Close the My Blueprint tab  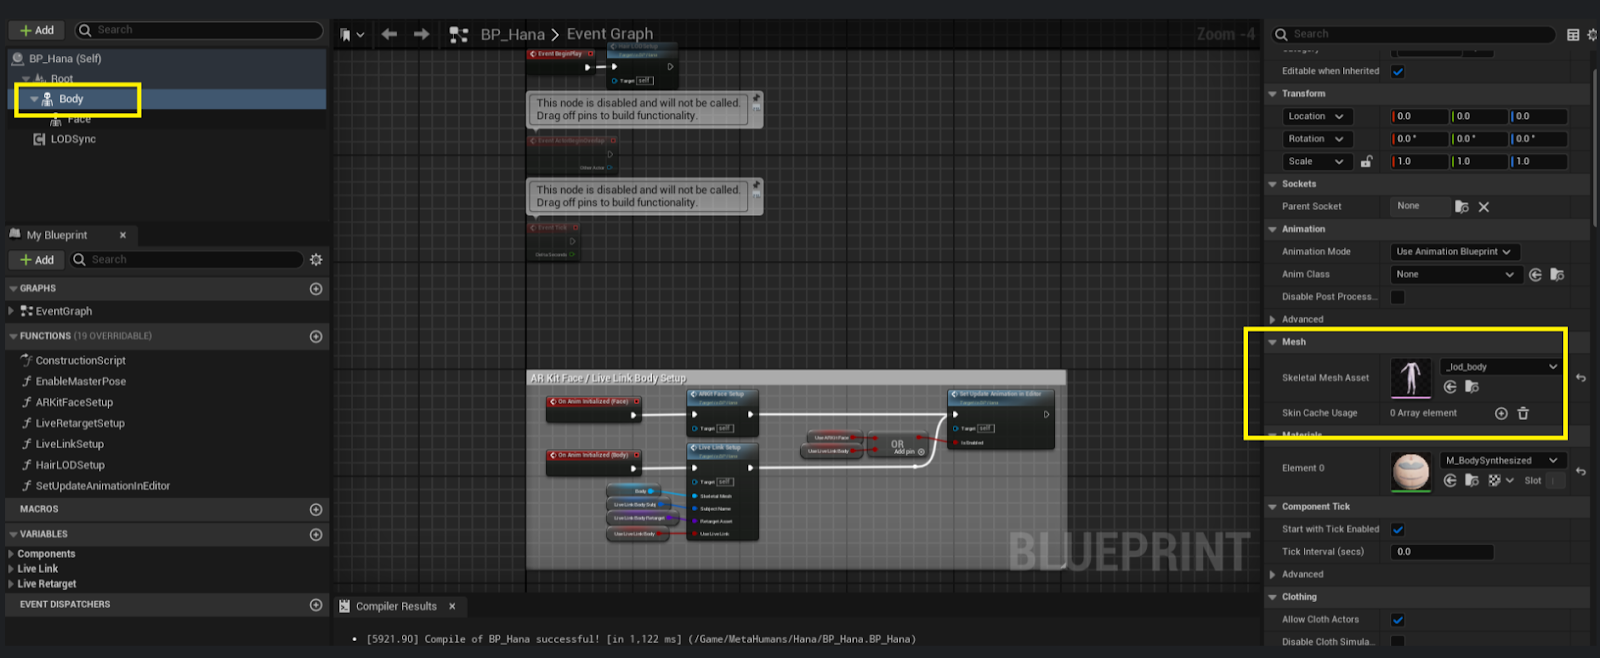pos(123,236)
